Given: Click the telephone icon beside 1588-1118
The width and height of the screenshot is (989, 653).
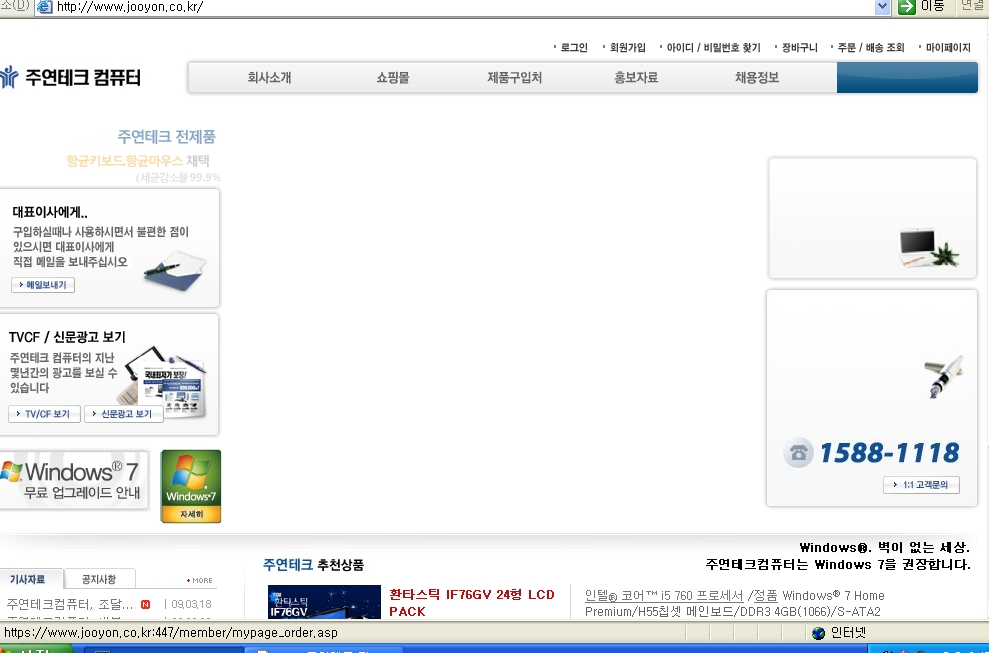Looking at the screenshot, I should click(799, 453).
